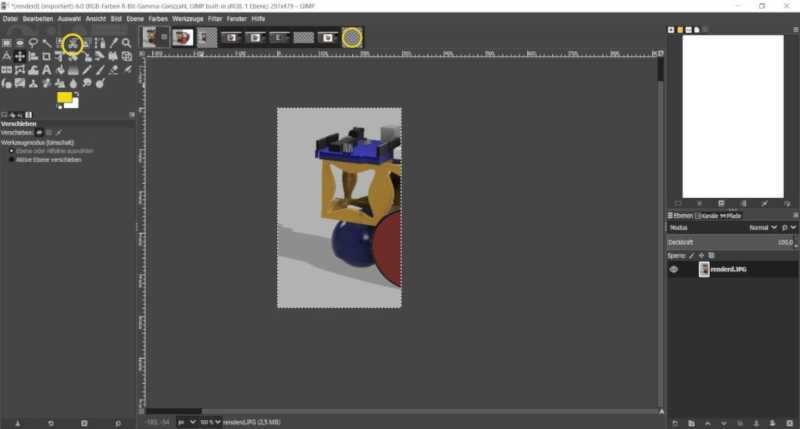Swap foreground and background colors arrow
The image size is (800, 429).
(x=77, y=94)
